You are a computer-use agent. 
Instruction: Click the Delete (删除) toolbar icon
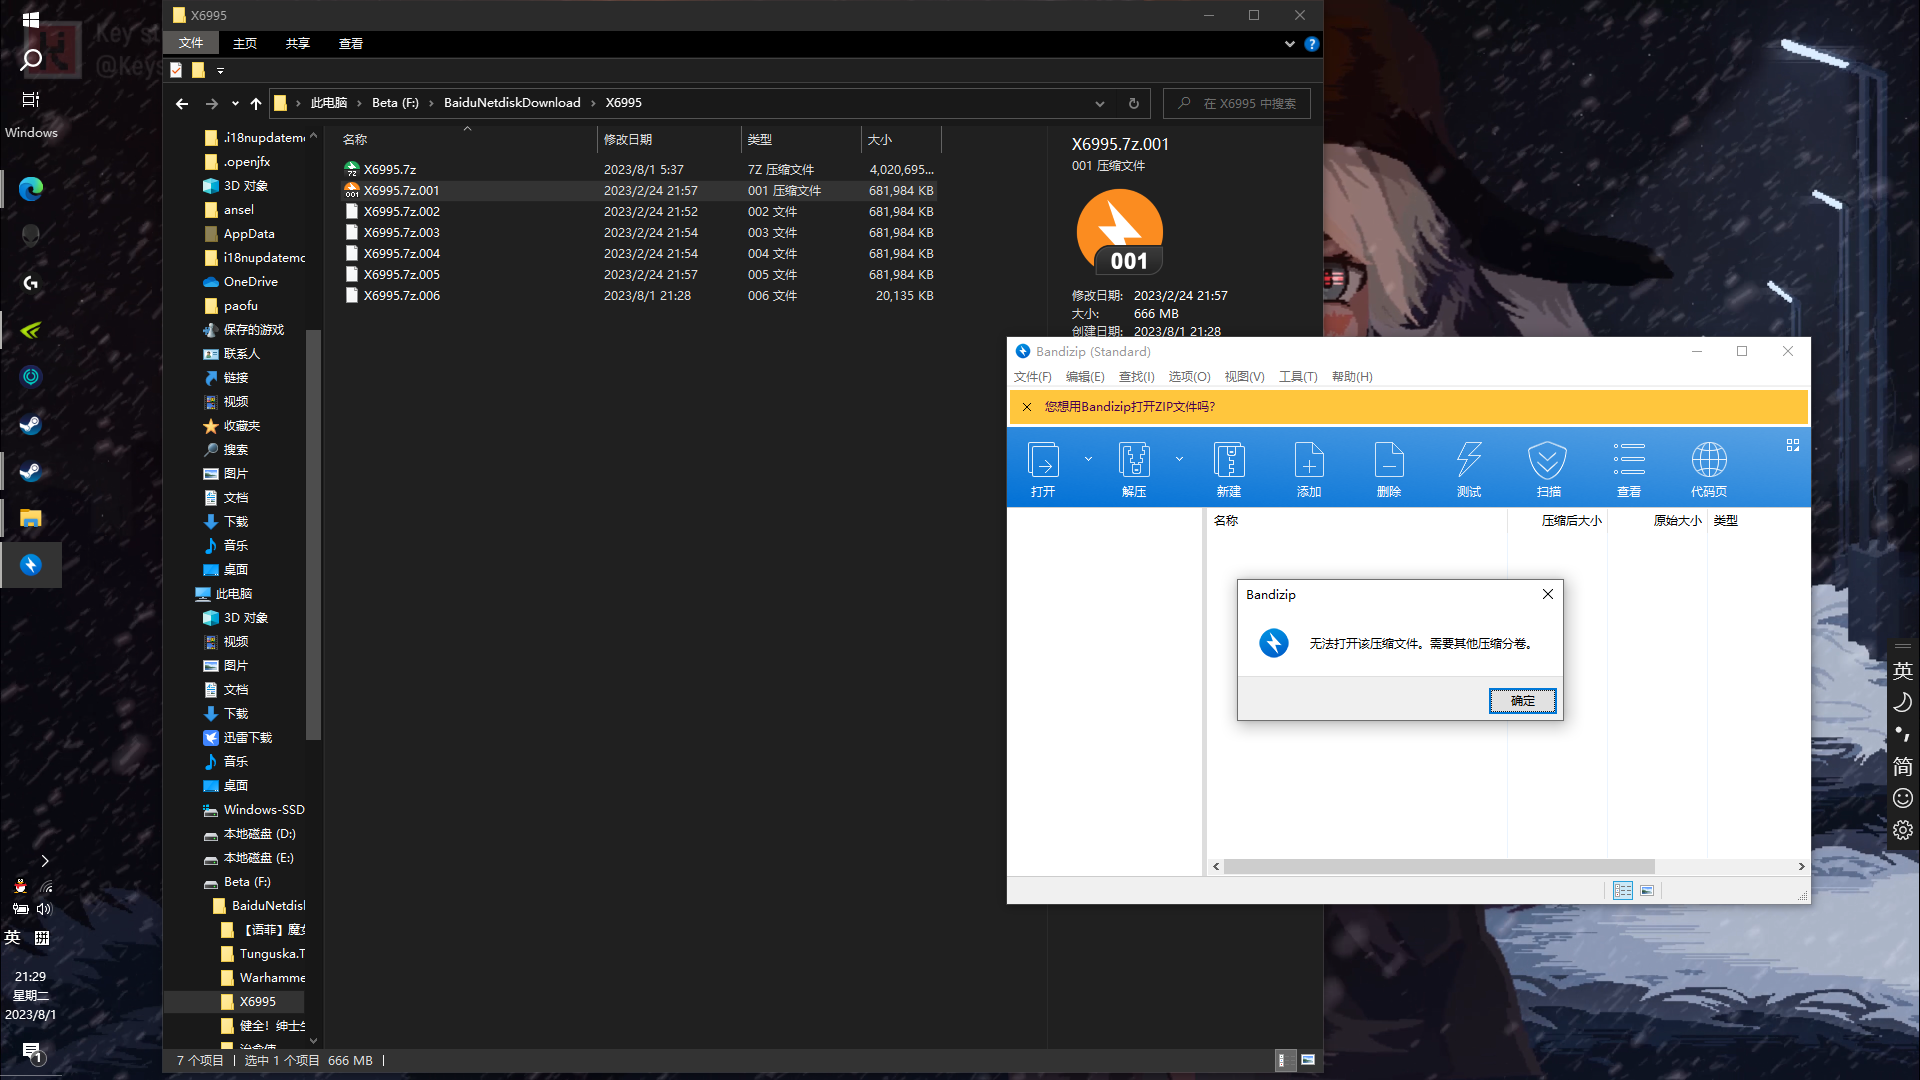tap(1389, 461)
